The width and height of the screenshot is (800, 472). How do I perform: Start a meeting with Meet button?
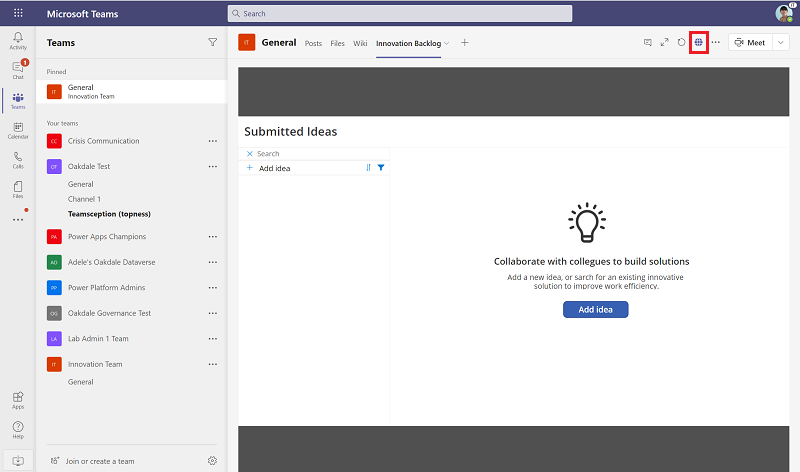[x=750, y=42]
